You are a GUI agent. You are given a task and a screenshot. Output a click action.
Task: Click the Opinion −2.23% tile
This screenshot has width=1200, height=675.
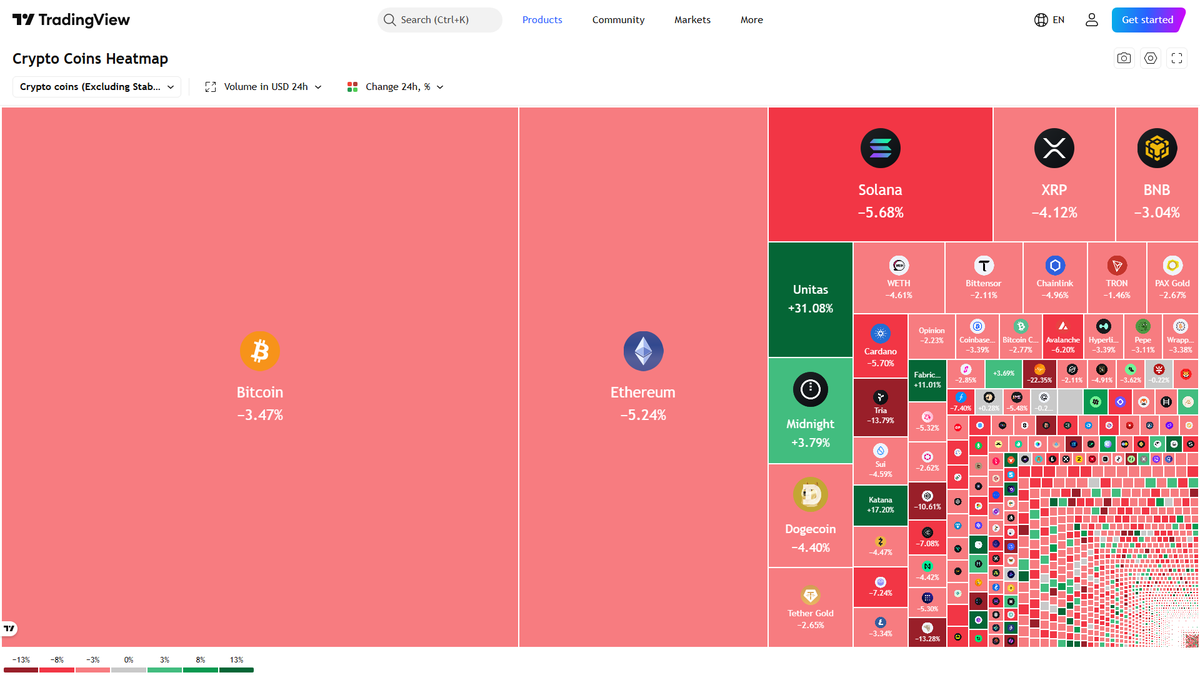(931, 335)
